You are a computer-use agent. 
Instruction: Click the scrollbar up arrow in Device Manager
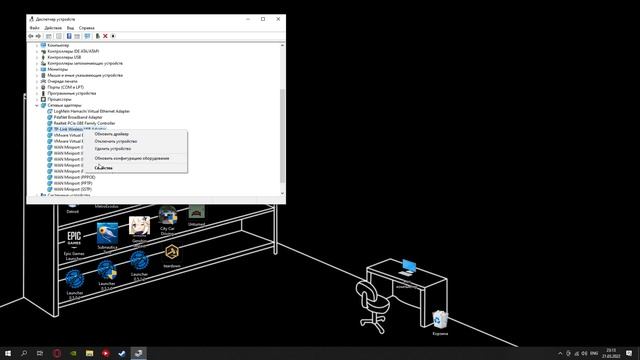click(282, 45)
